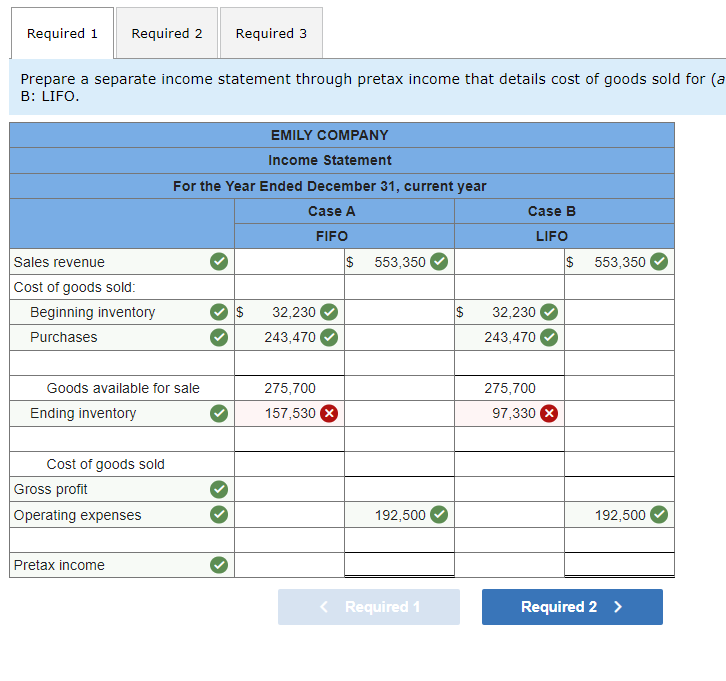Click green check beside Operating expenses label
The image size is (726, 681).
pyautogui.click(x=219, y=514)
